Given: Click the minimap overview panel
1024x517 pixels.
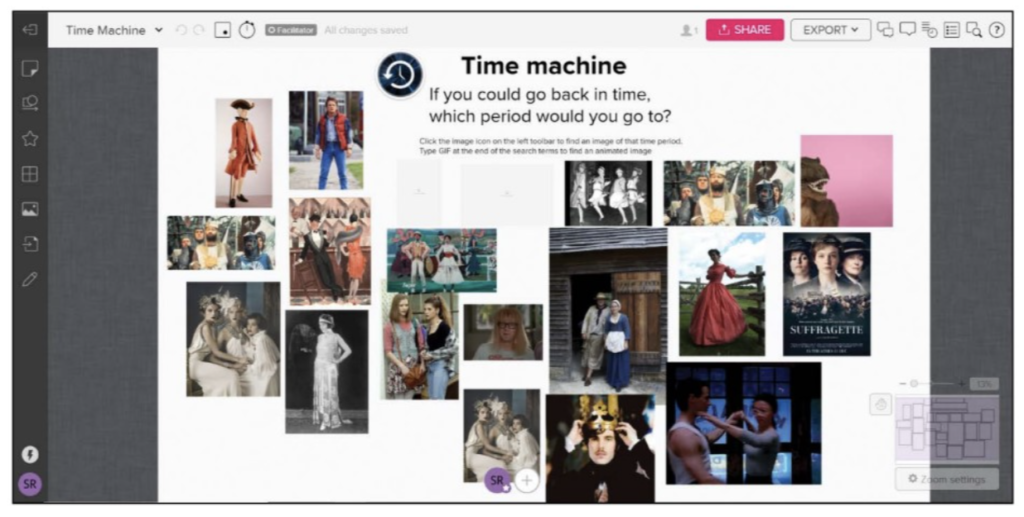Looking at the screenshot, I should tap(947, 429).
